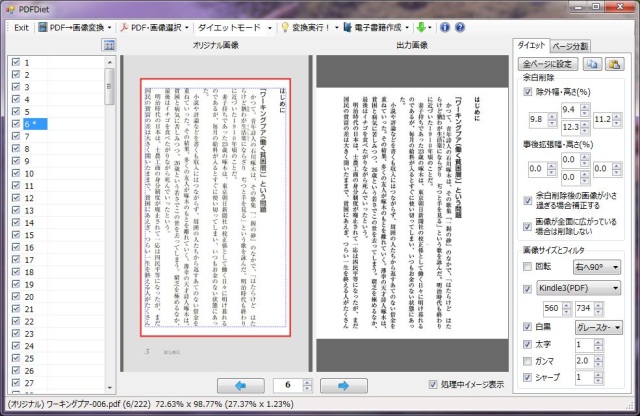Click the blue help question mark icon
The height and width of the screenshot is (416, 640).
coord(459,27)
